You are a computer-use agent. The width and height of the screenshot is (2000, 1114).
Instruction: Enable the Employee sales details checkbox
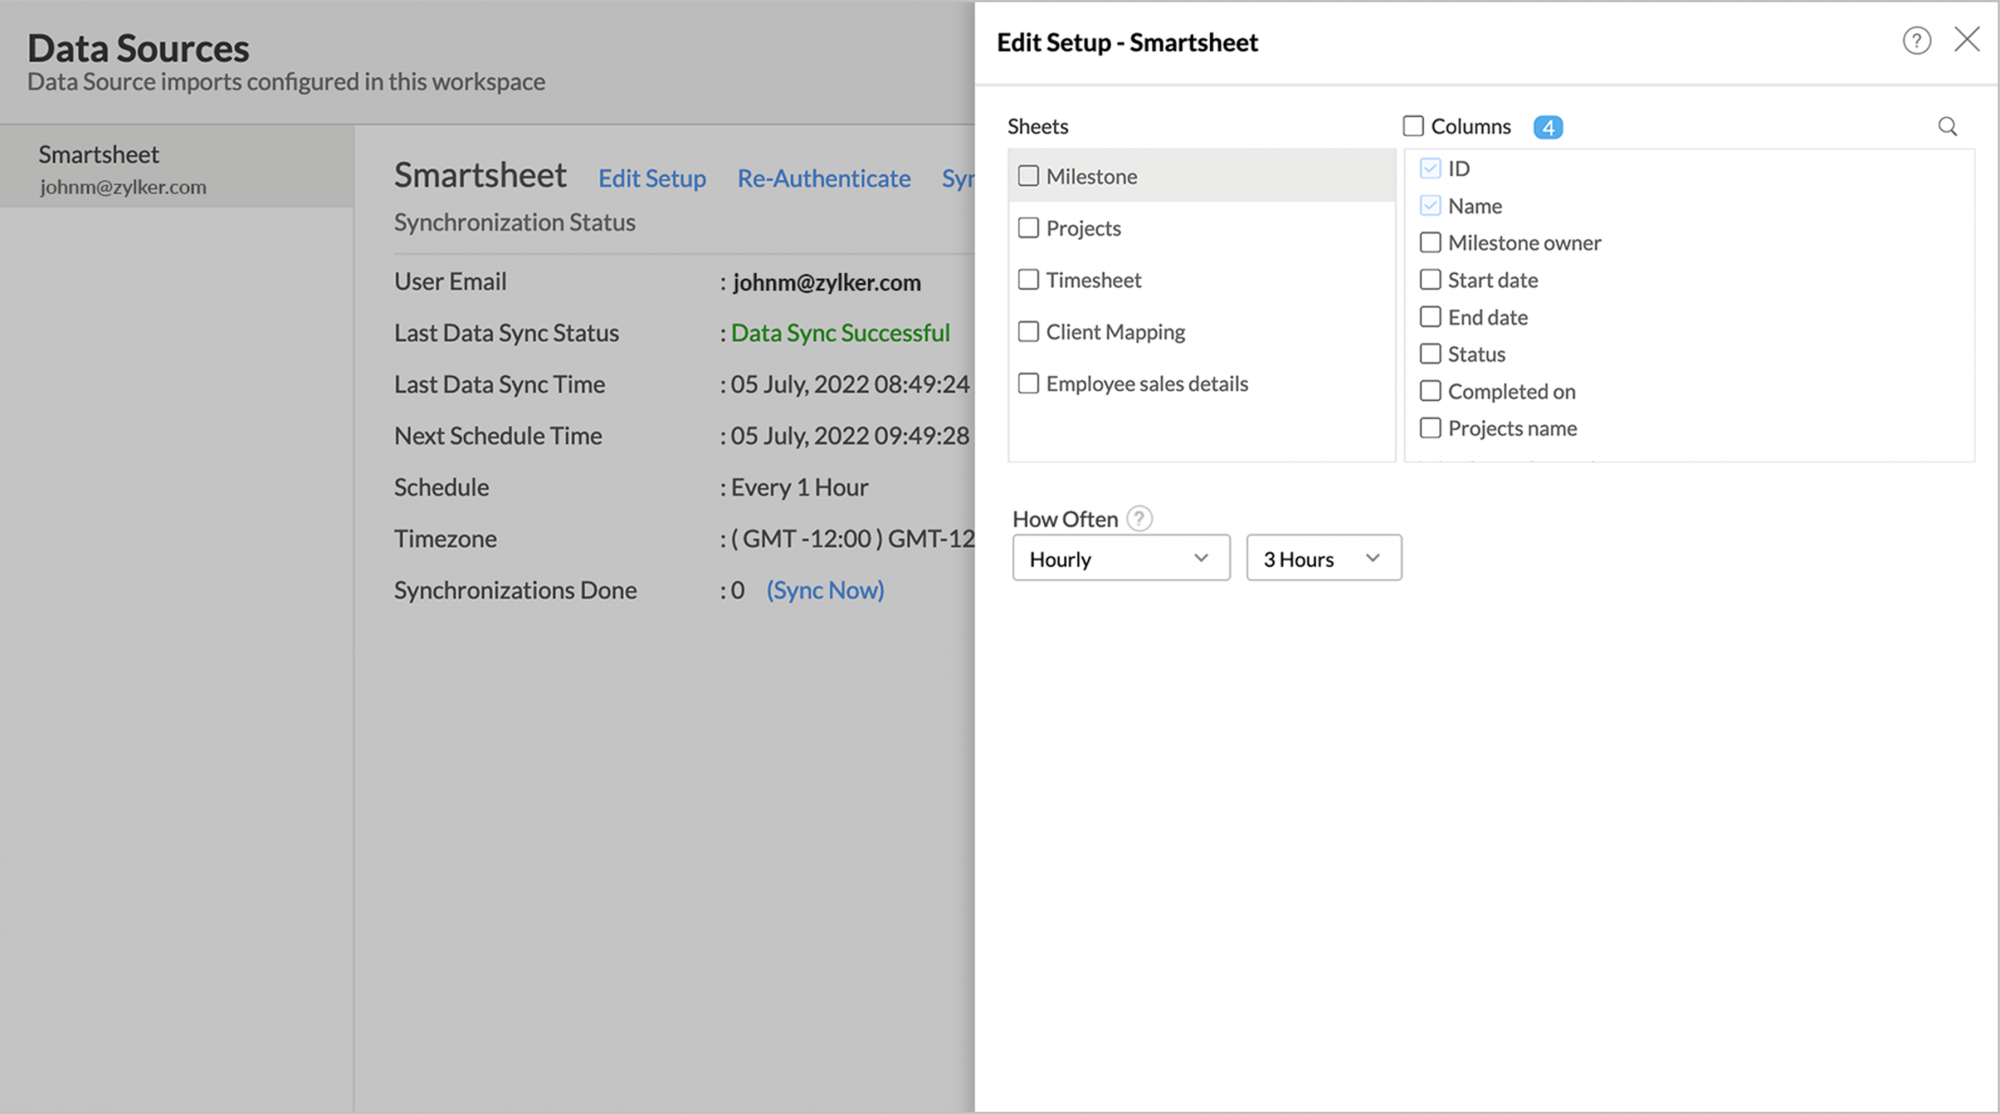(1029, 383)
